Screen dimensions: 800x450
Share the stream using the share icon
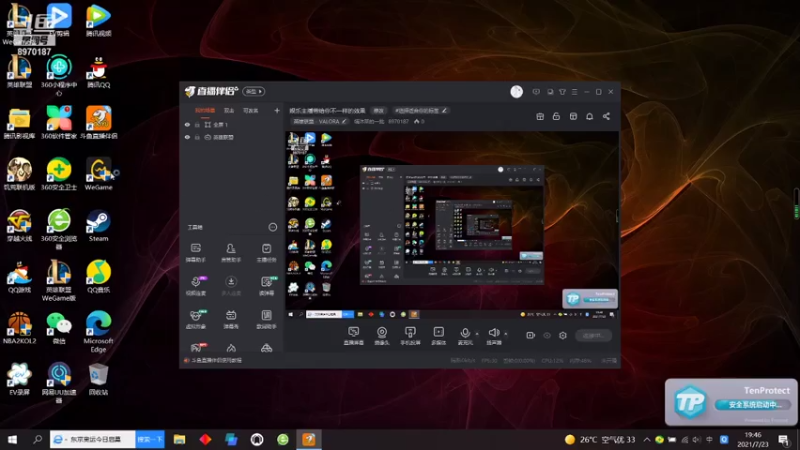pos(606,116)
